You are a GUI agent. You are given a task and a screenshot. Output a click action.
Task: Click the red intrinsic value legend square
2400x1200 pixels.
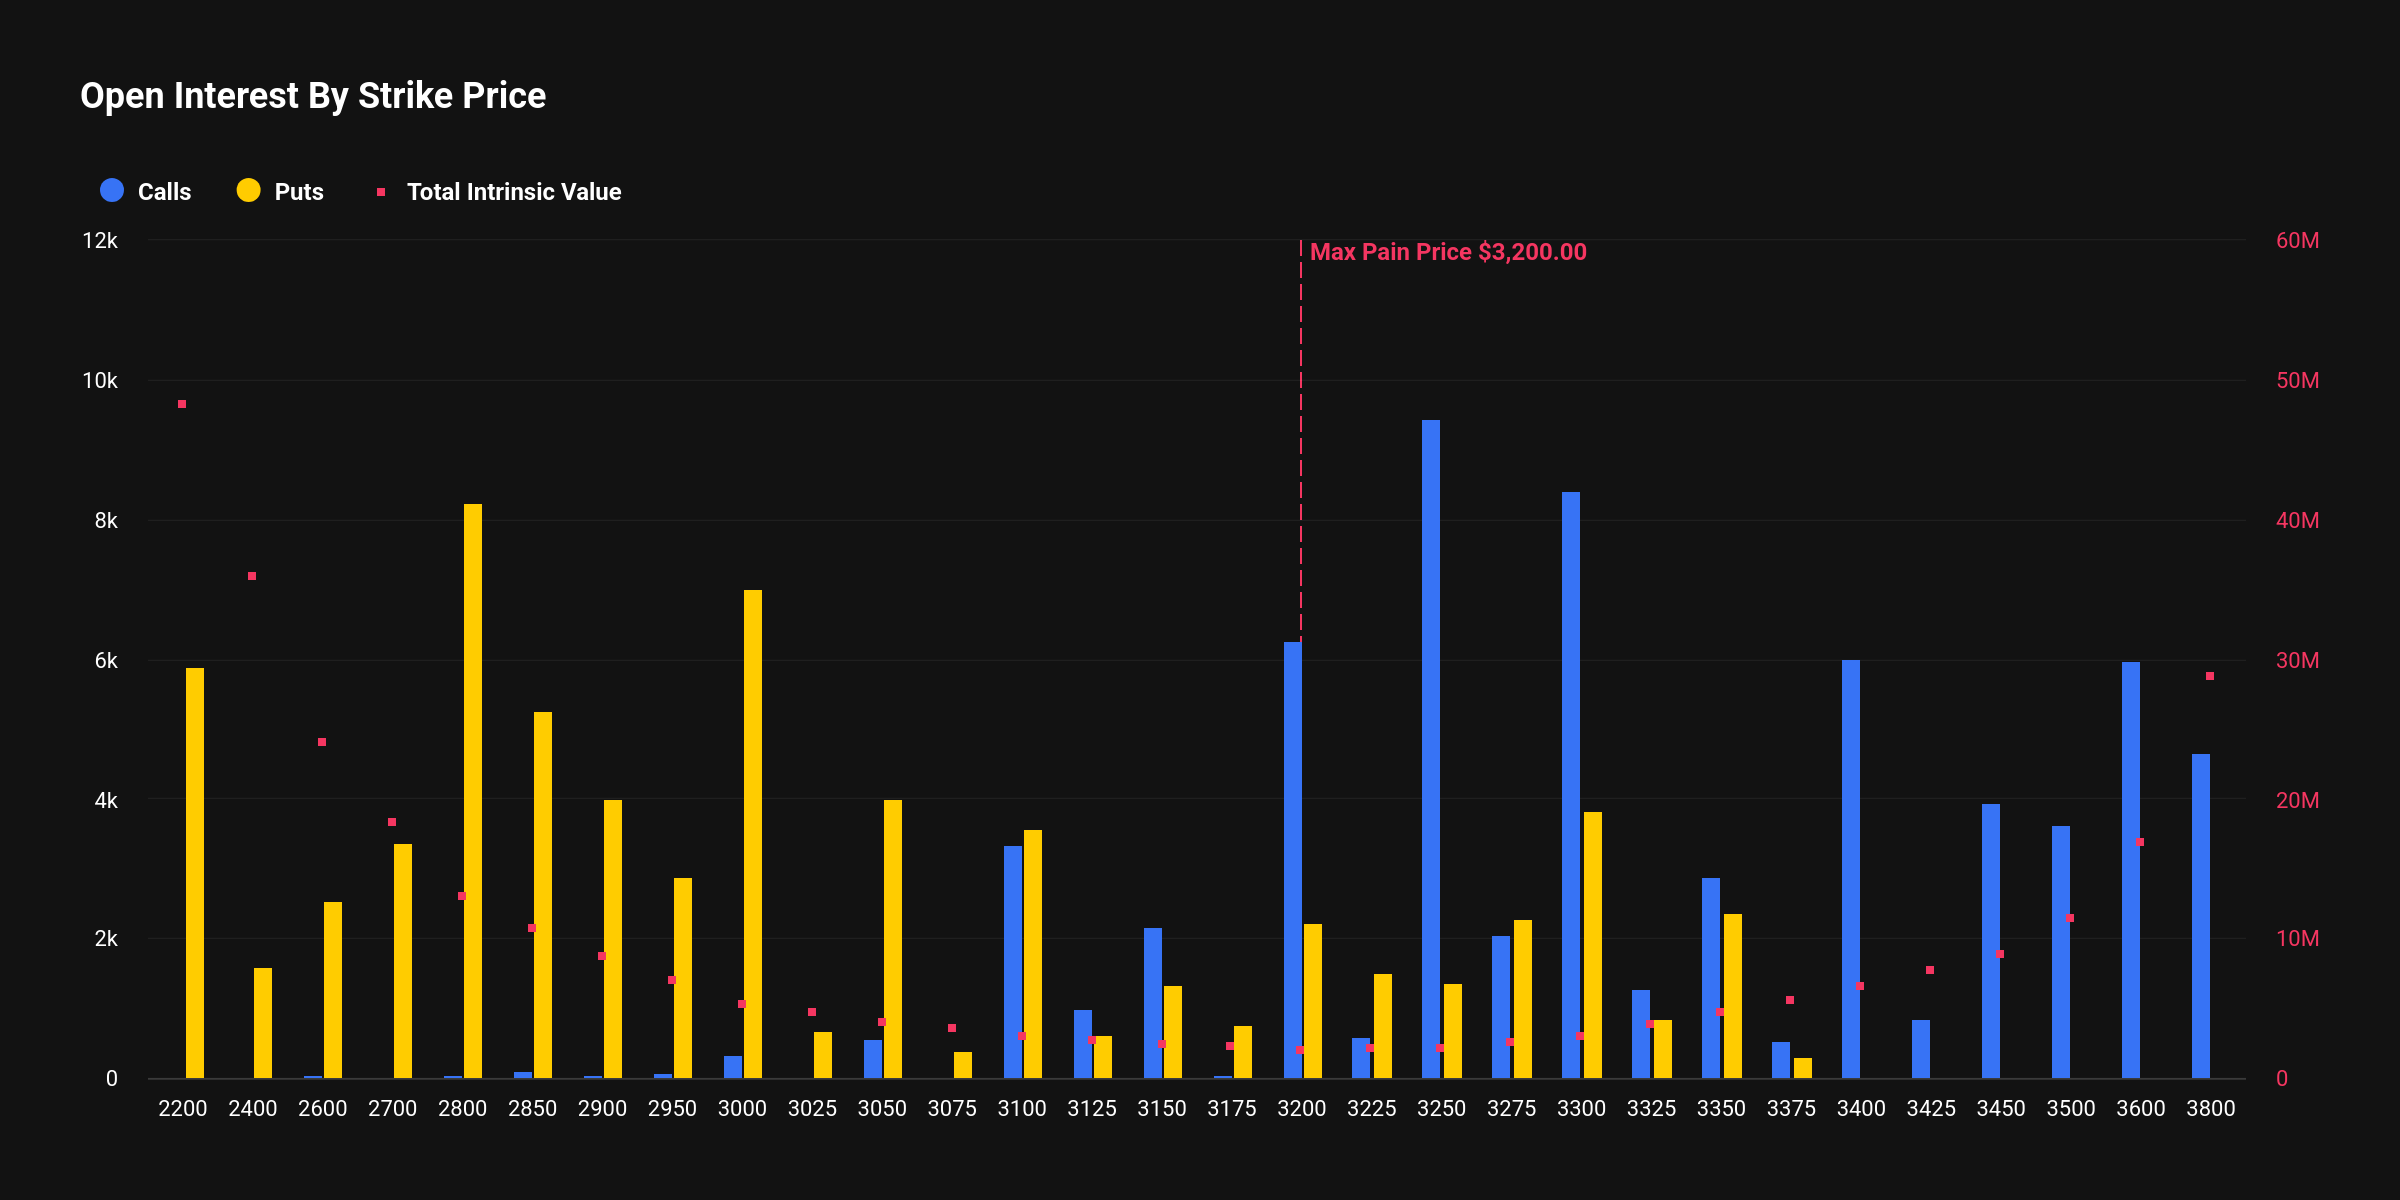381,192
